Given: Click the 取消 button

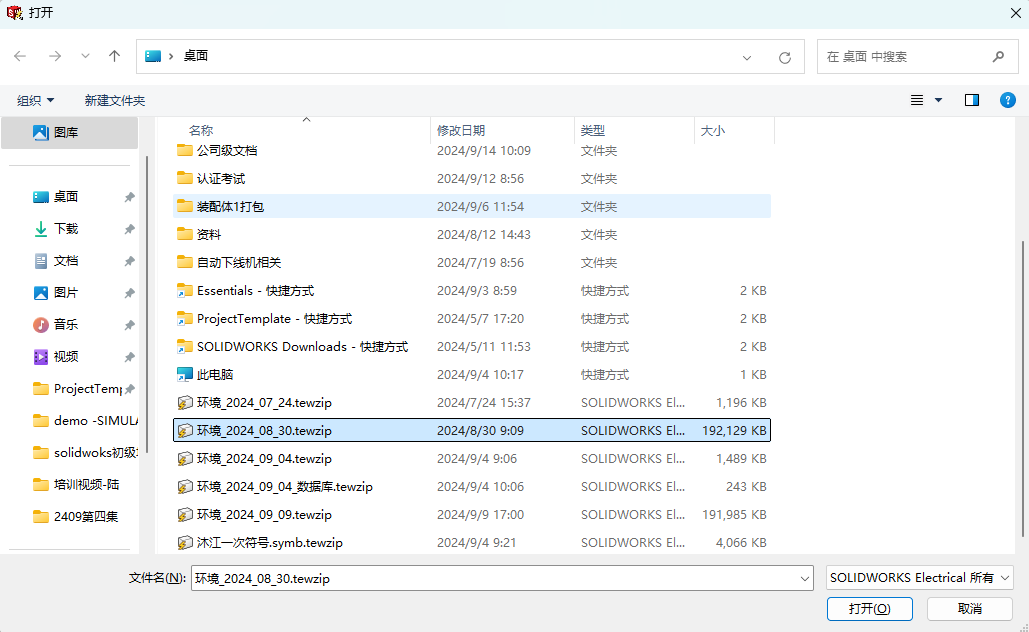Looking at the screenshot, I should point(968,608).
